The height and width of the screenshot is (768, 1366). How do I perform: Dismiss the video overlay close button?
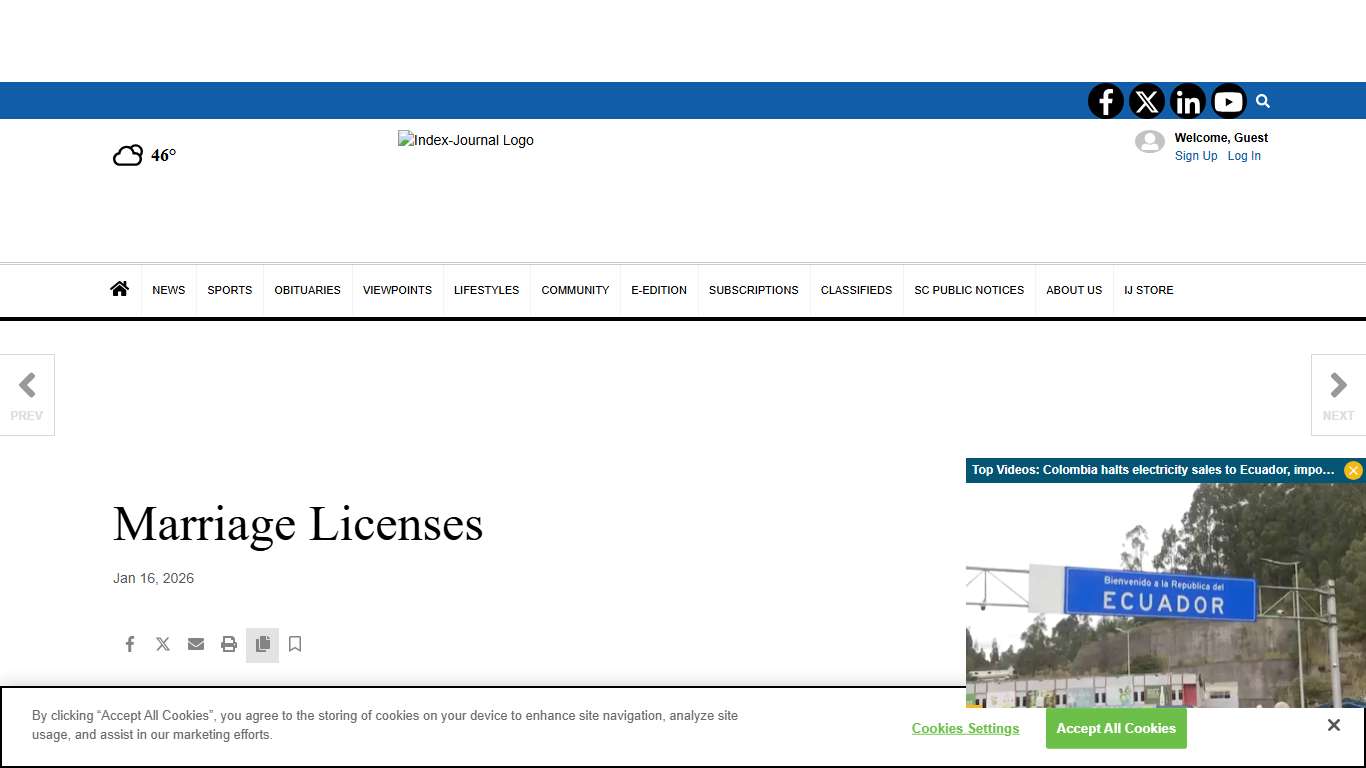pos(1354,470)
